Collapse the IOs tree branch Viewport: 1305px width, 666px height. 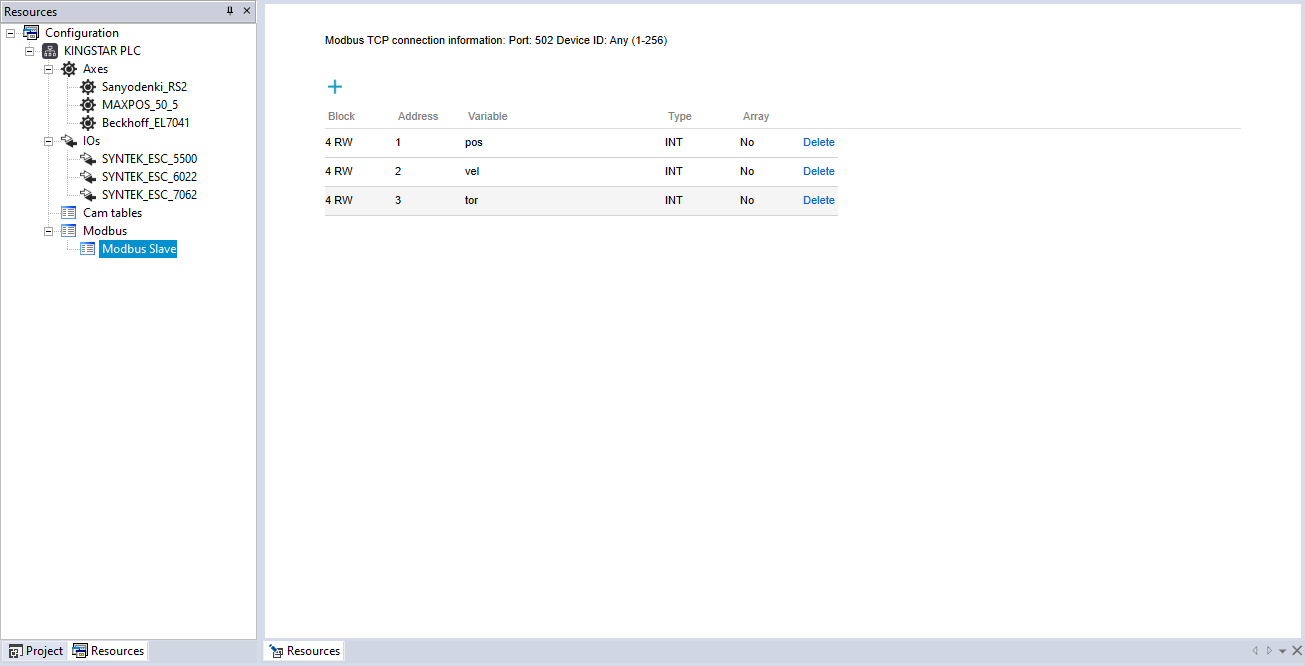[48, 141]
